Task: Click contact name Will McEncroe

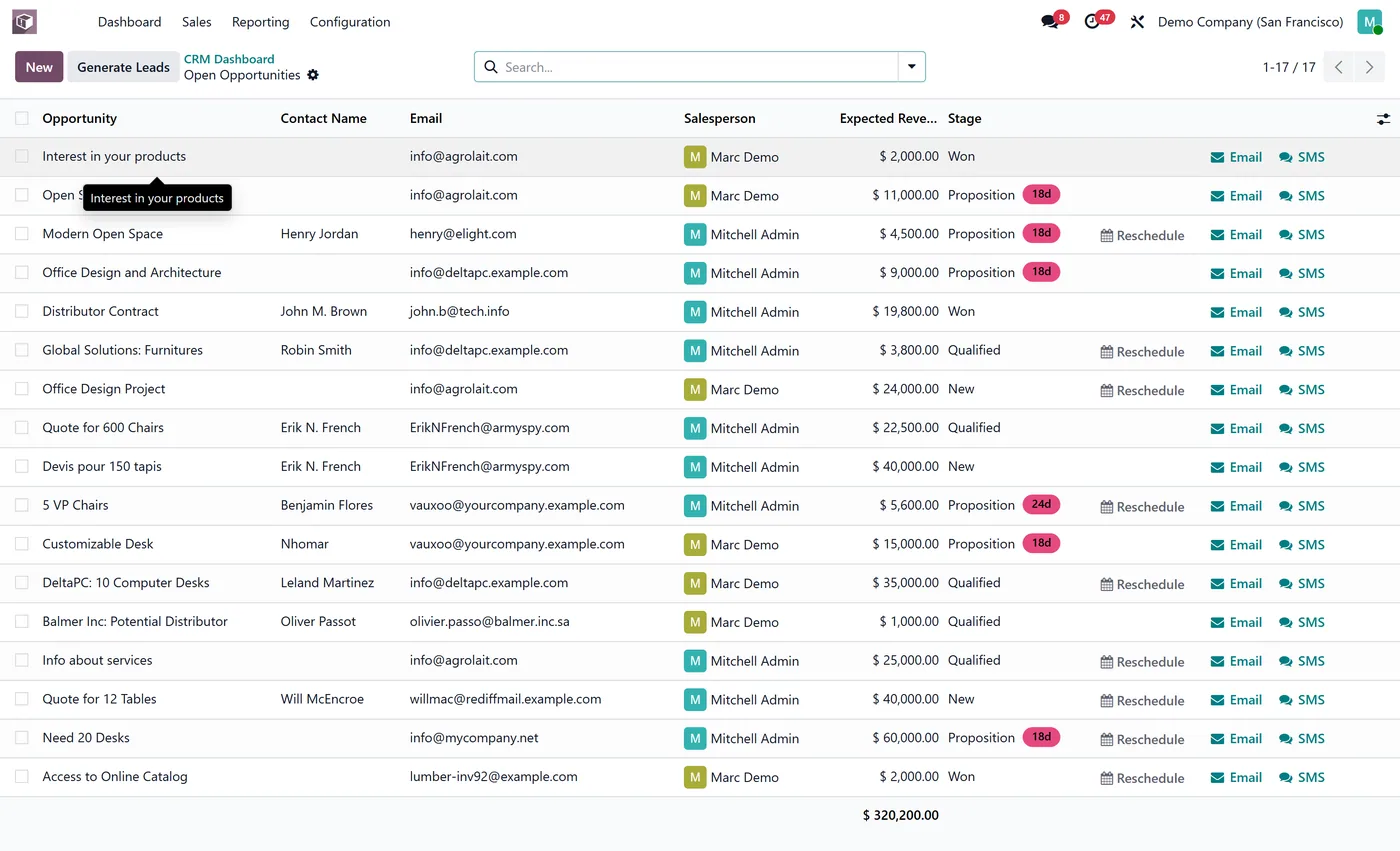Action: pyautogui.click(x=322, y=699)
